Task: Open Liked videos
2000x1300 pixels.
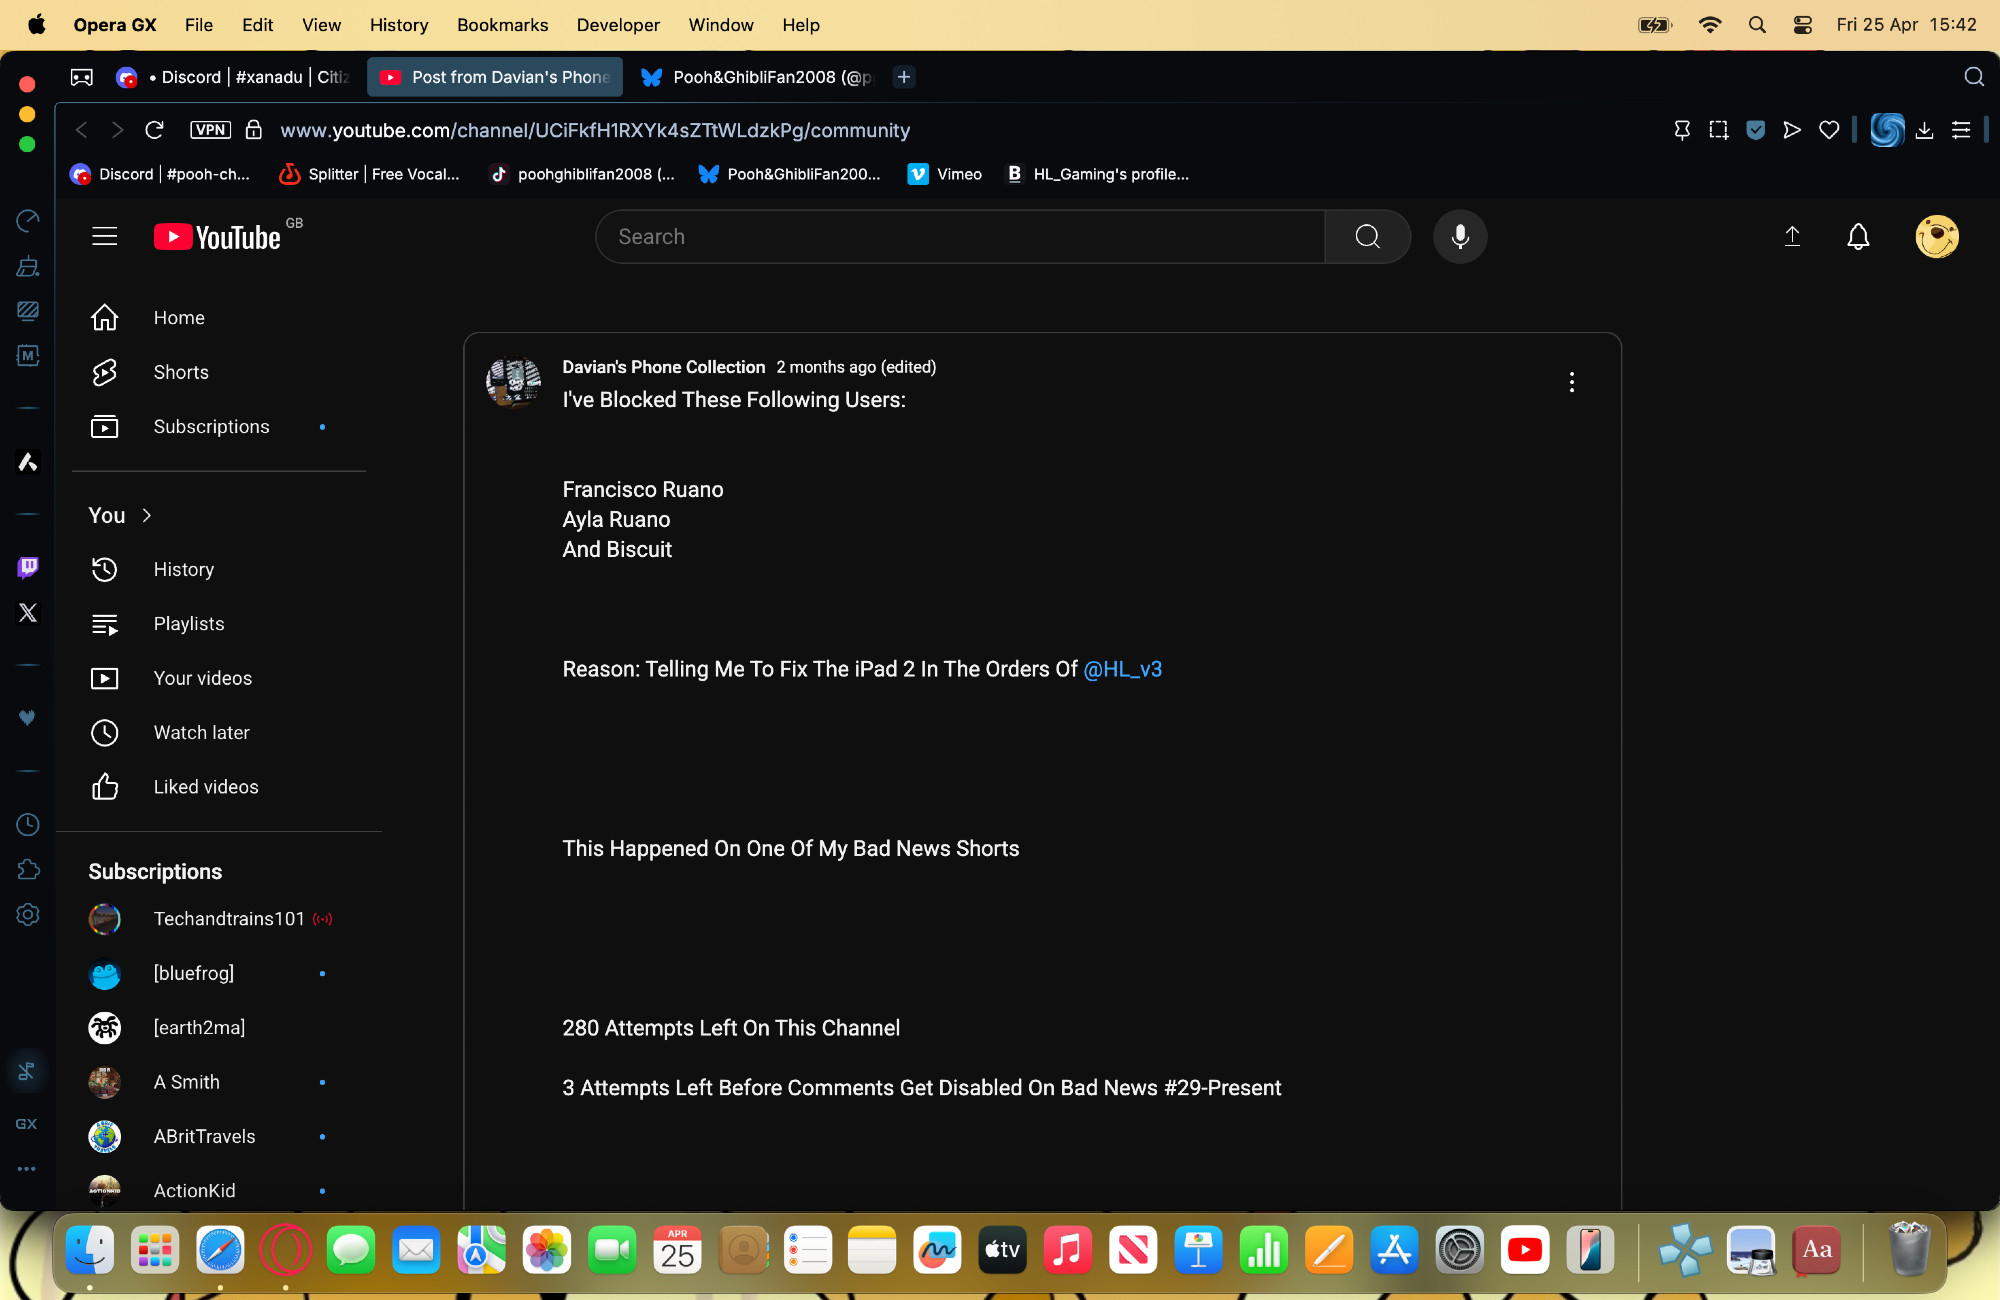Action: click(x=220, y=787)
